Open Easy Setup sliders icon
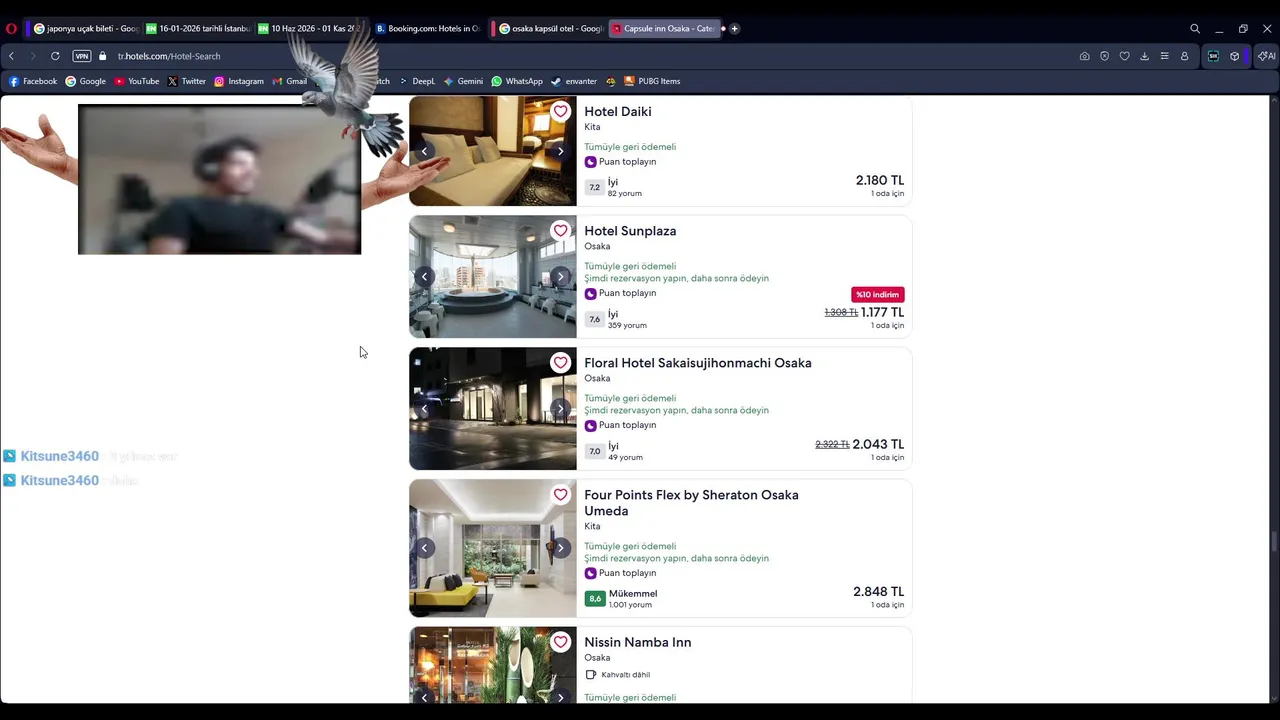Image resolution: width=1280 pixels, height=720 pixels. (x=1164, y=56)
